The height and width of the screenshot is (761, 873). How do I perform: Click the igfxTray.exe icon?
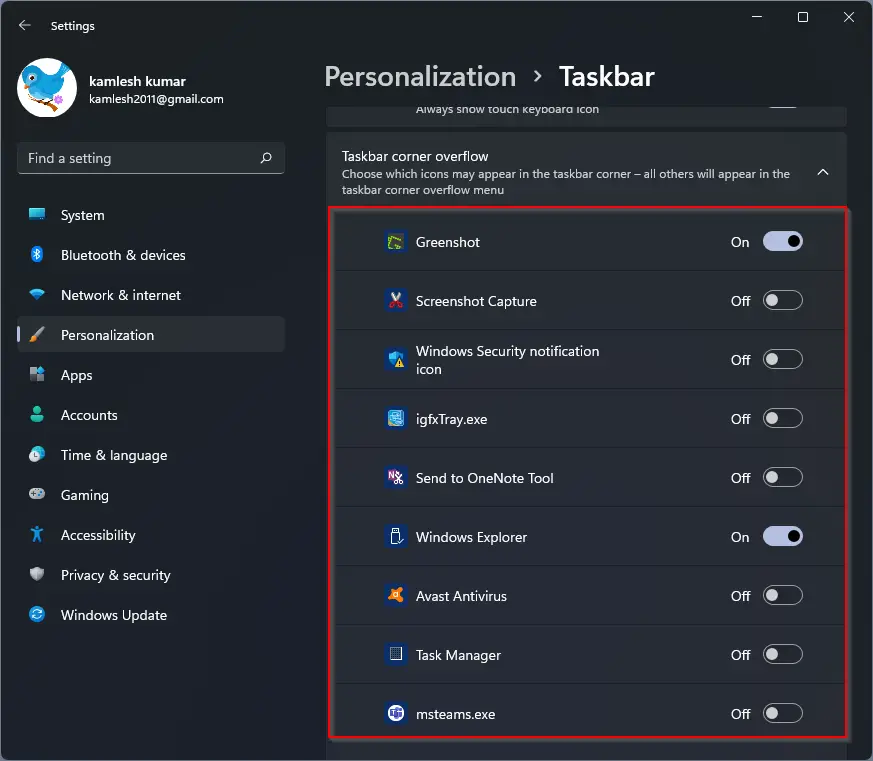(x=396, y=419)
